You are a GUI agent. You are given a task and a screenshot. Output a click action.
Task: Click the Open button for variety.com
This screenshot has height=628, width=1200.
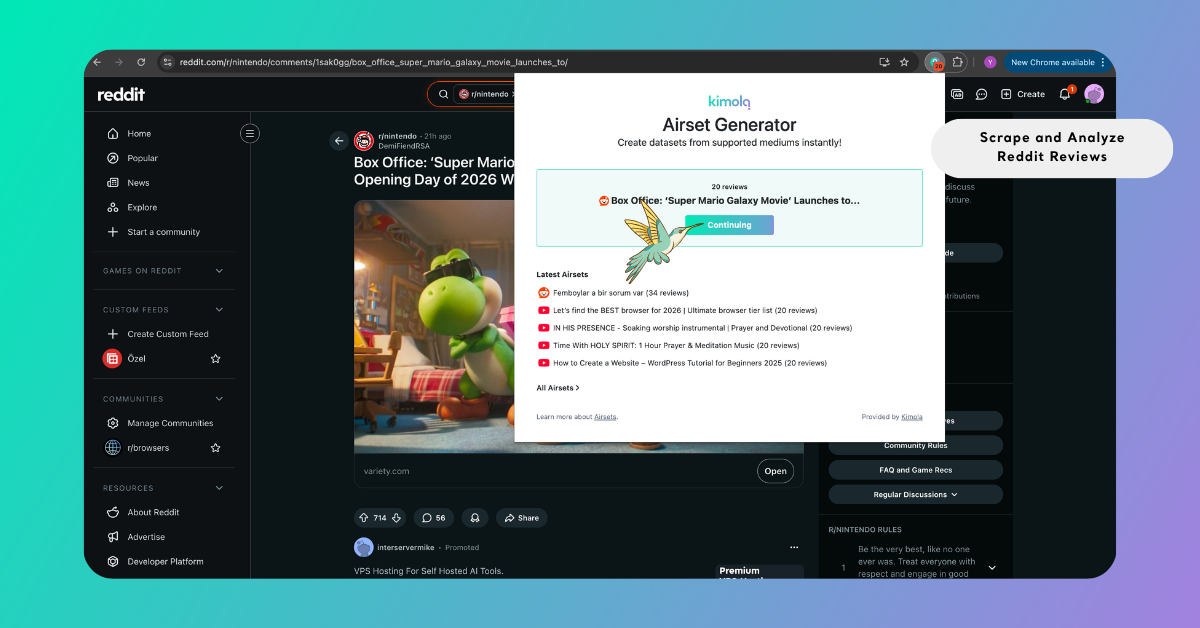click(x=775, y=471)
